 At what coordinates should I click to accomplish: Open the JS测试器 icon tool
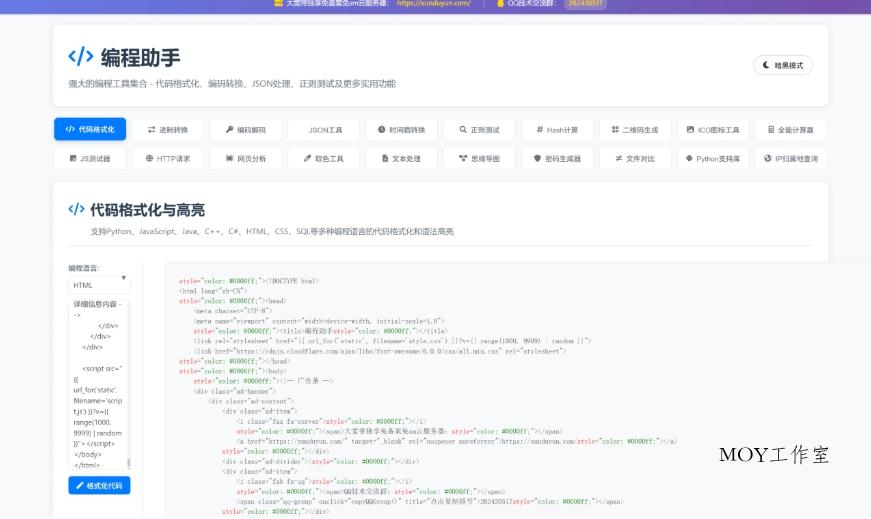pos(90,158)
